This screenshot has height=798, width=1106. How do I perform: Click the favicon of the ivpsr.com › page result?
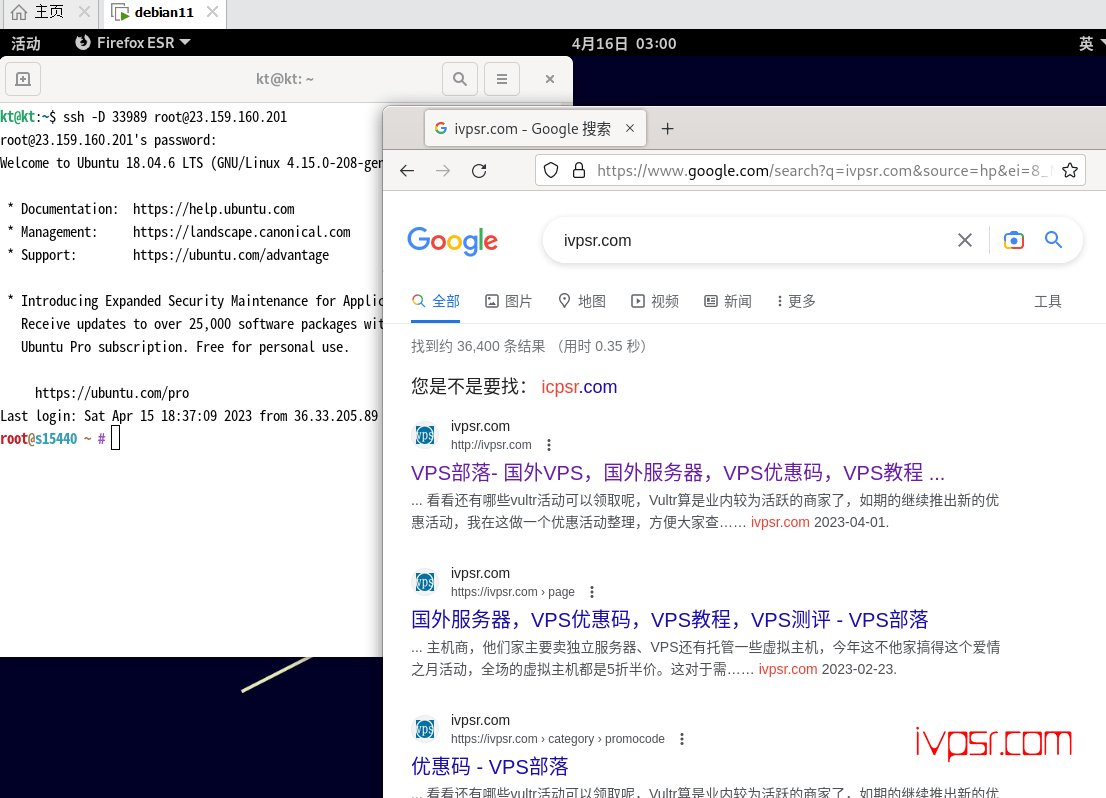coord(425,582)
